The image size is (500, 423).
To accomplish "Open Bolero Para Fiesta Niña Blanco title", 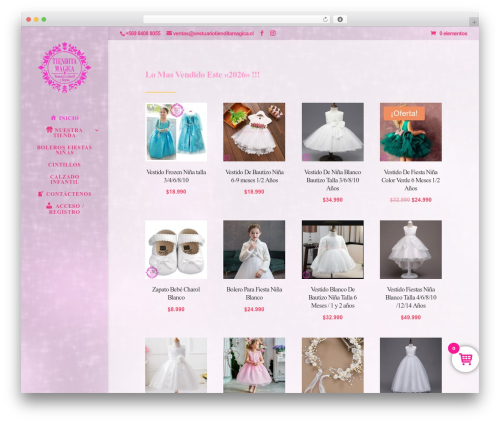I will click(254, 293).
